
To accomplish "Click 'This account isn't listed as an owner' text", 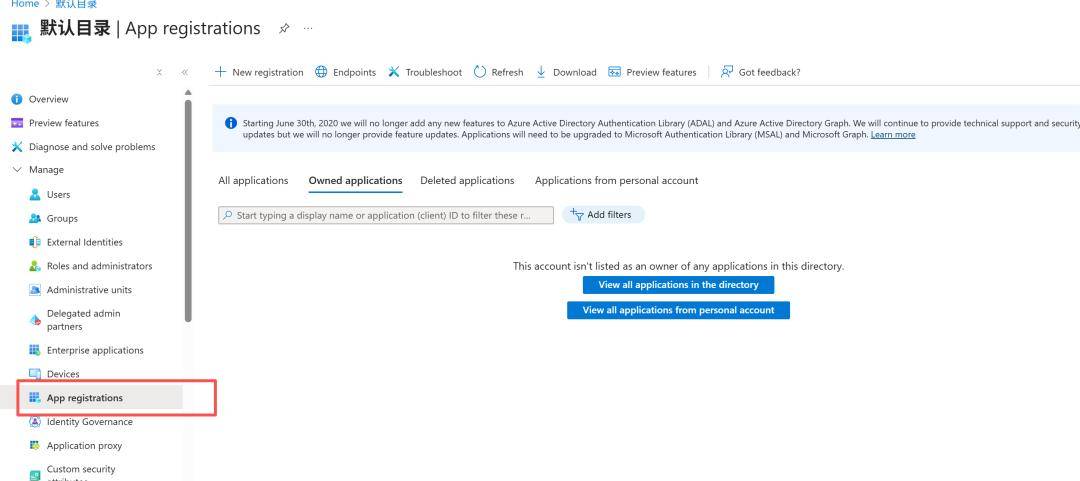I will click(678, 266).
